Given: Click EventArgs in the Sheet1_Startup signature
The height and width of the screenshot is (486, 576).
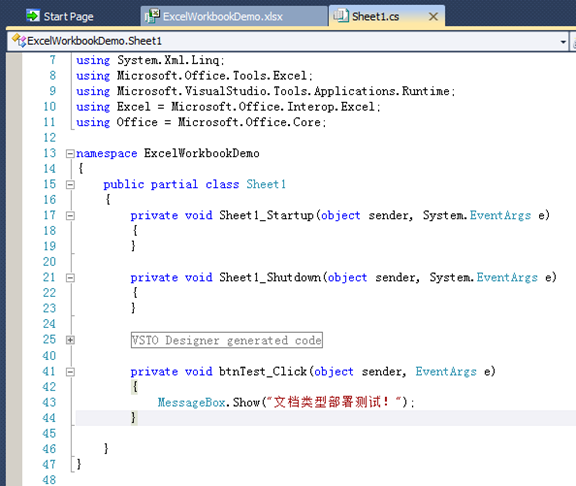Looking at the screenshot, I should (x=500, y=215).
